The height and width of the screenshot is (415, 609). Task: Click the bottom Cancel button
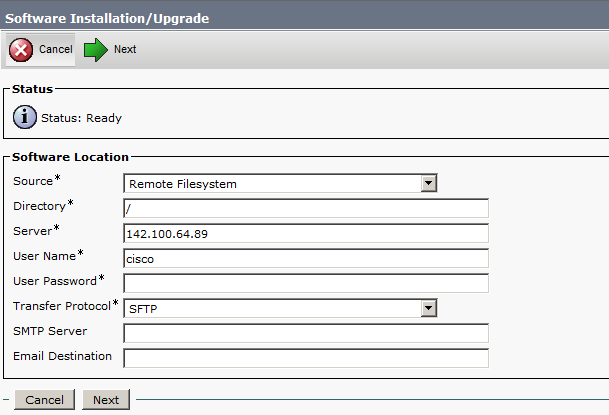pos(45,399)
